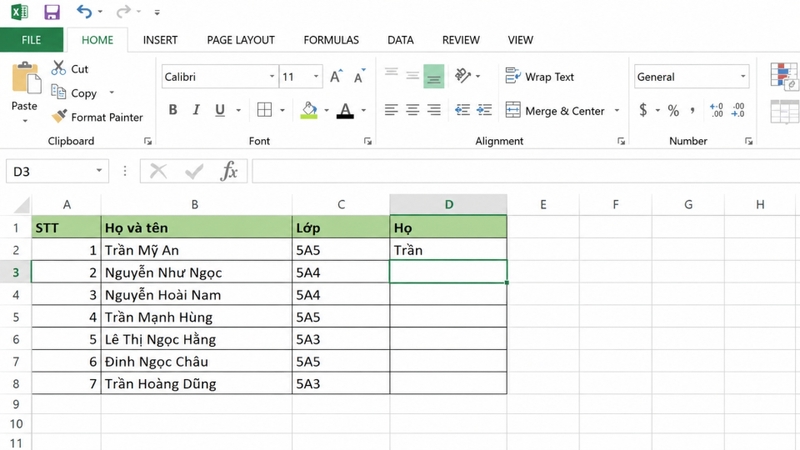
Task: Apply the Fill Color bucket
Action: coord(309,110)
